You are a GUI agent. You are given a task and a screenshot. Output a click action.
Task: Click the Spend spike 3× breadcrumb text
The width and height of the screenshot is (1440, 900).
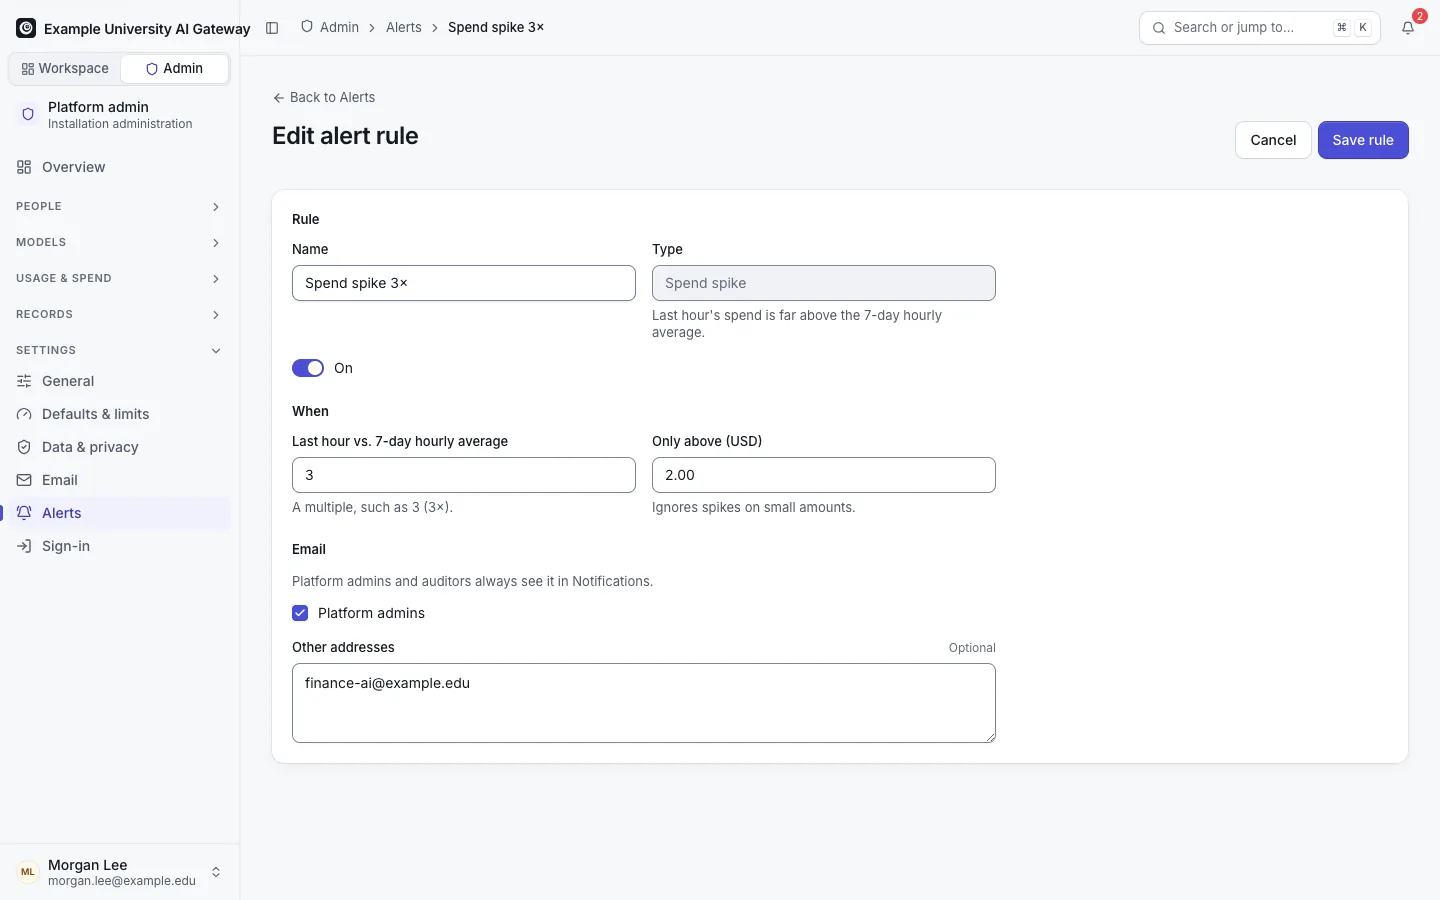(x=496, y=27)
